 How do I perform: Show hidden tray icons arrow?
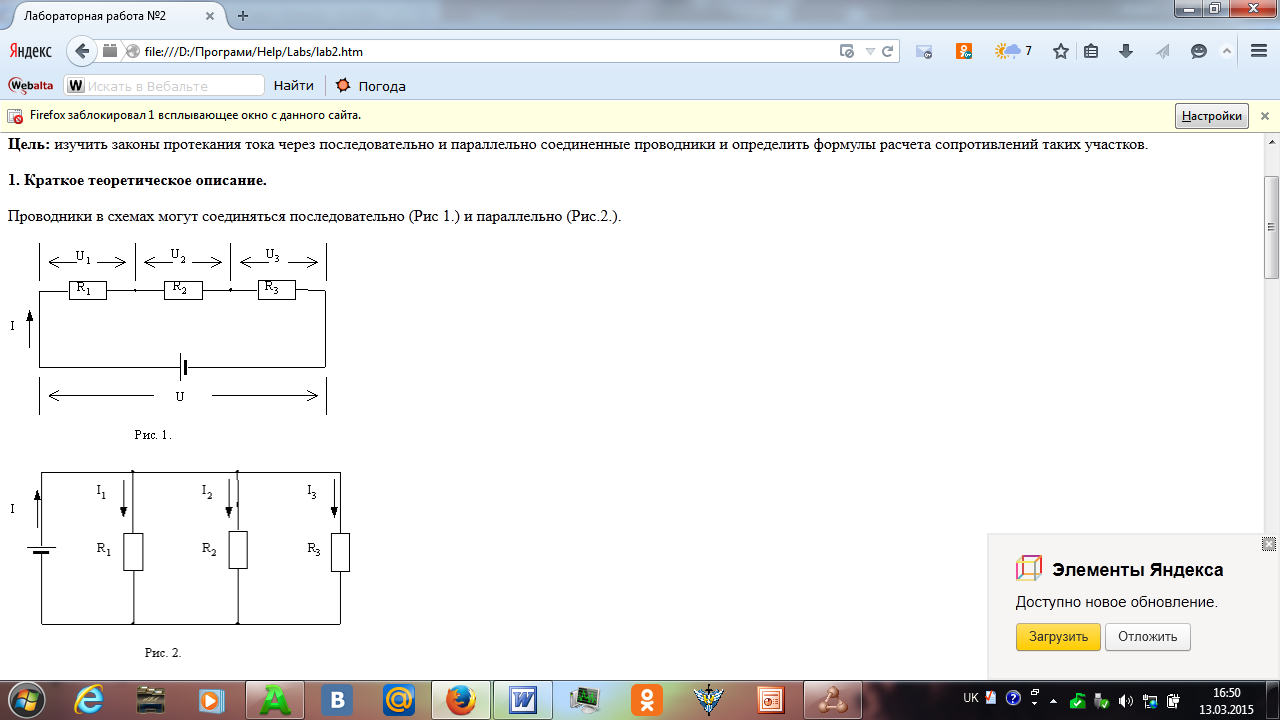pyautogui.click(x=1053, y=700)
